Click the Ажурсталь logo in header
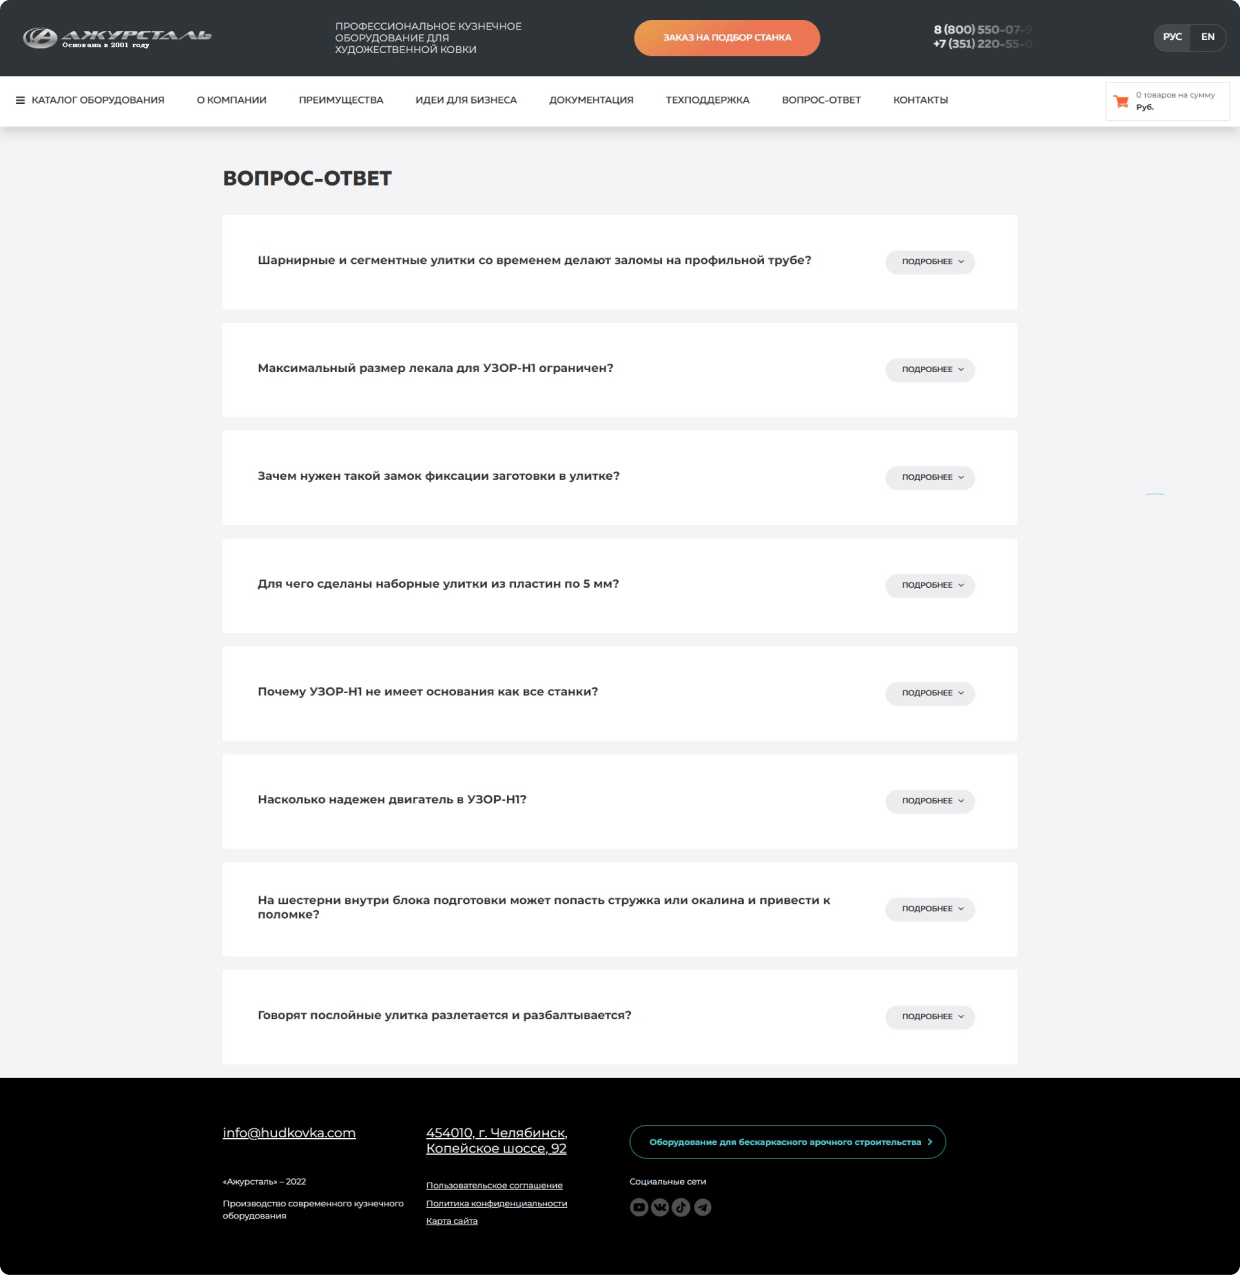Screen dimensions: 1240x1275 pos(117,38)
